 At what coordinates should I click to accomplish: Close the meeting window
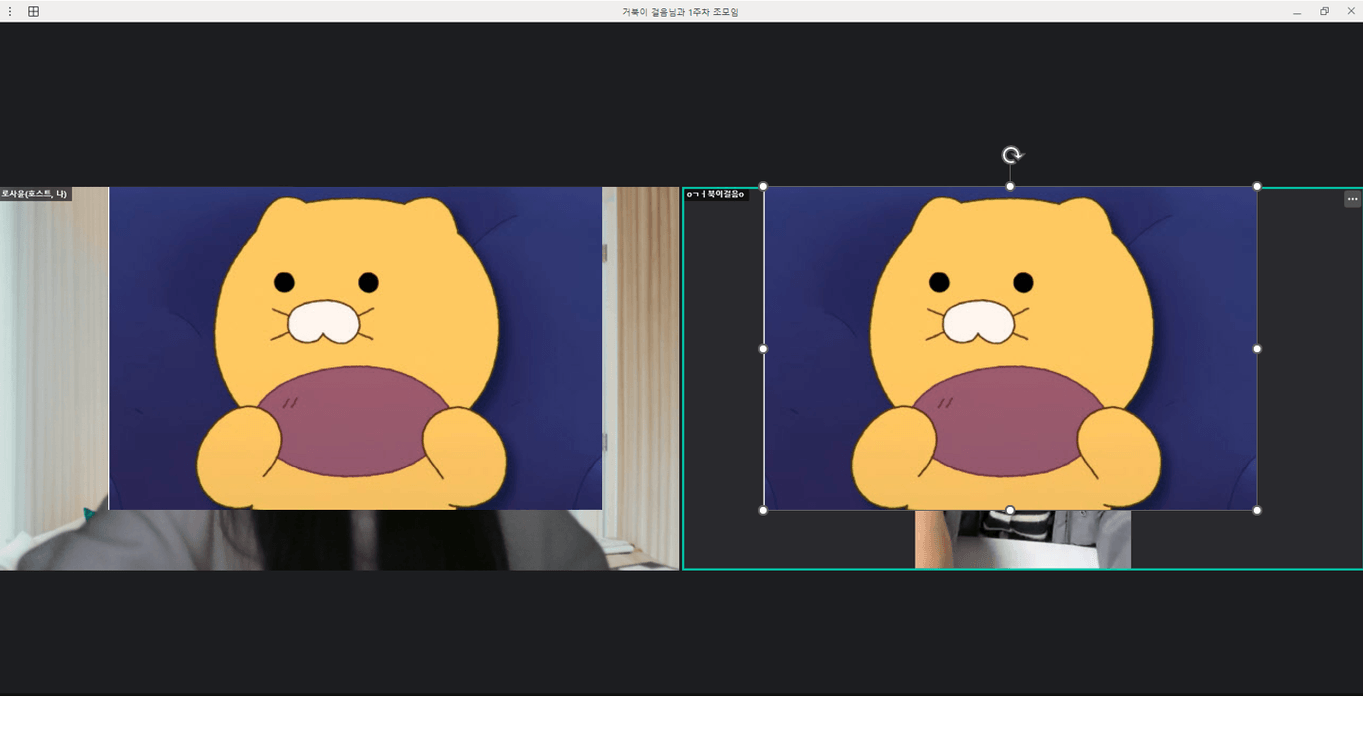click(1351, 12)
